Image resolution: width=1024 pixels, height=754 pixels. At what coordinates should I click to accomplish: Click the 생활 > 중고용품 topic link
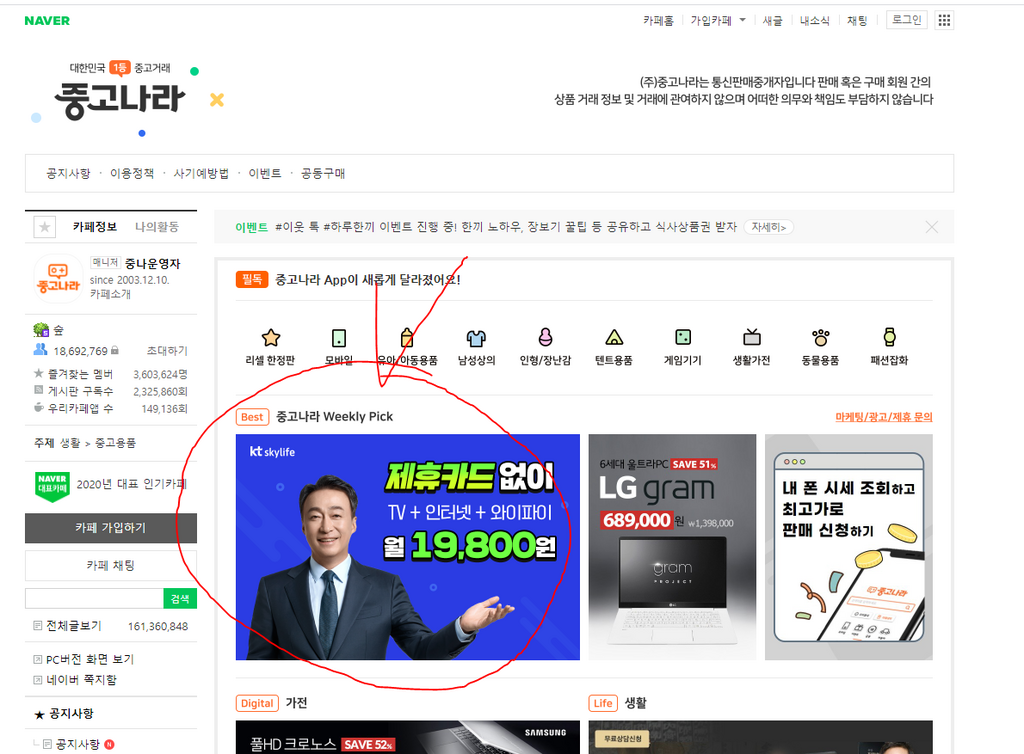click(98, 443)
